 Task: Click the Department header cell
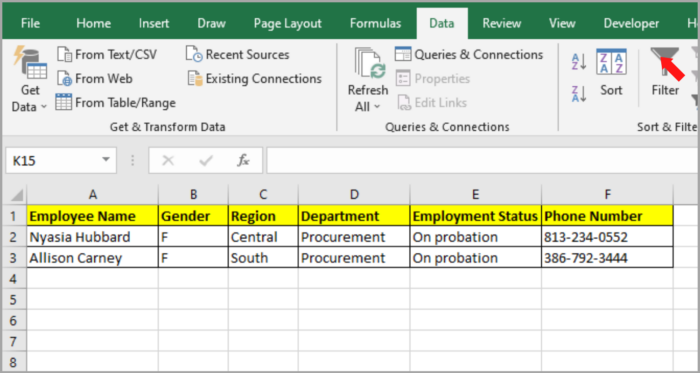tap(354, 216)
